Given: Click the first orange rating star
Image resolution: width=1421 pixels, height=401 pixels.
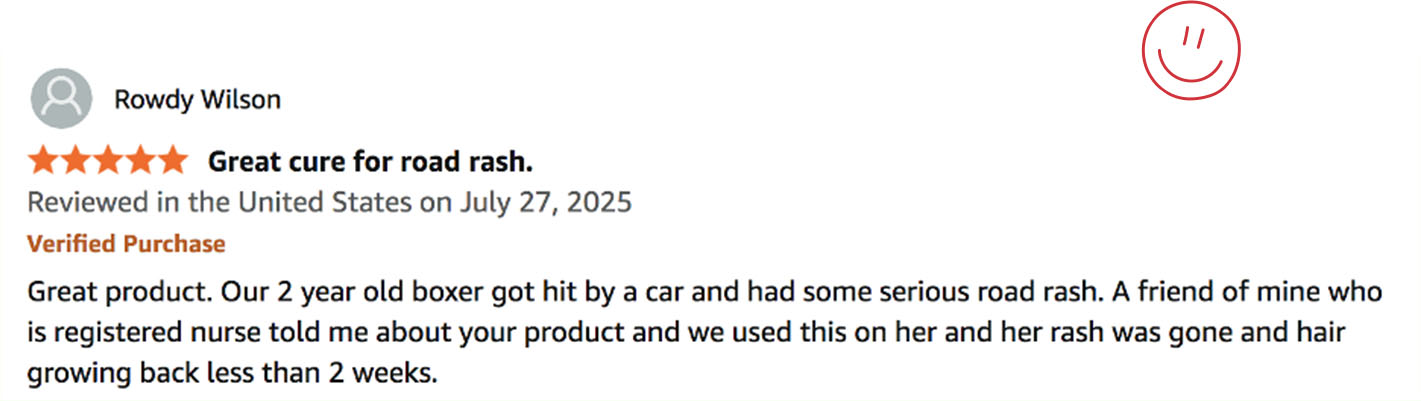Looking at the screenshot, I should [x=44, y=160].
